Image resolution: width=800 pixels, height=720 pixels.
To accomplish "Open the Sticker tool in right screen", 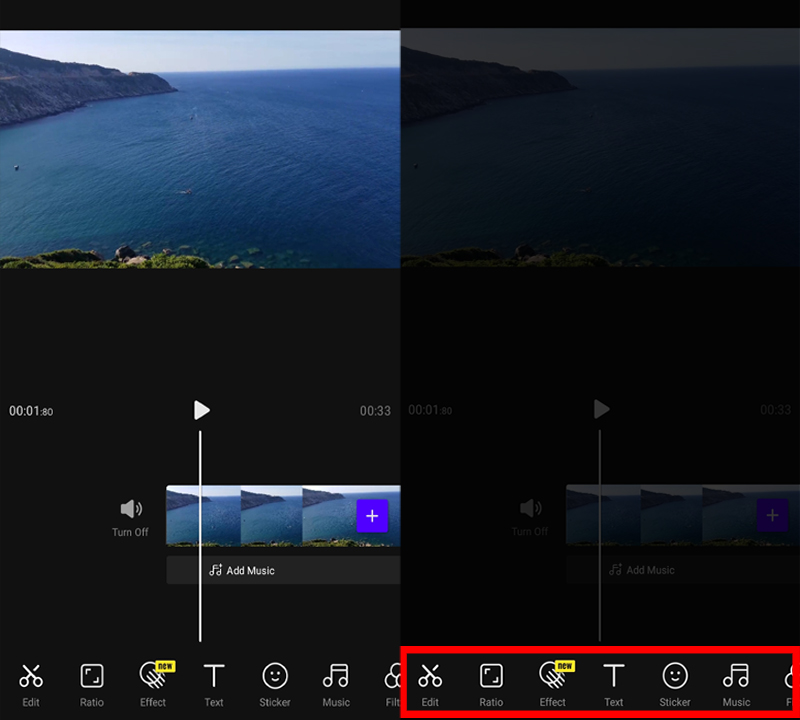I will click(x=675, y=685).
